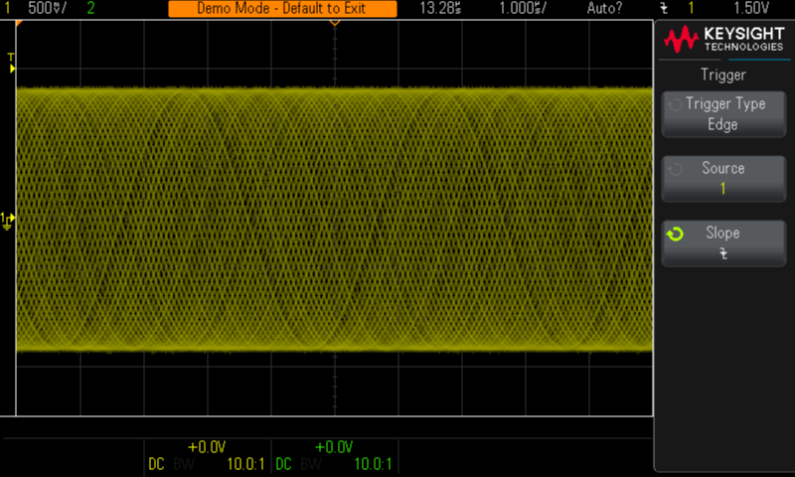Click the rotate knob icon on Trigger Type
This screenshot has height=477, width=795.
(x=676, y=104)
